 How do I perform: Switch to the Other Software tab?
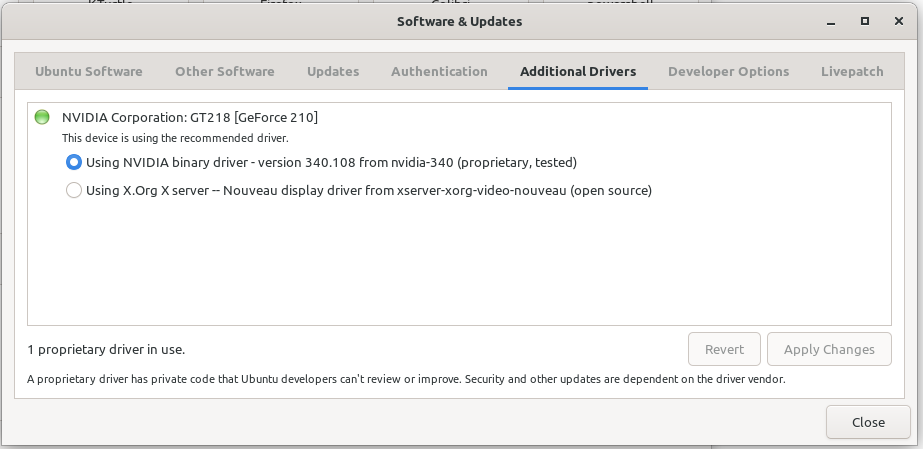[x=224, y=71]
